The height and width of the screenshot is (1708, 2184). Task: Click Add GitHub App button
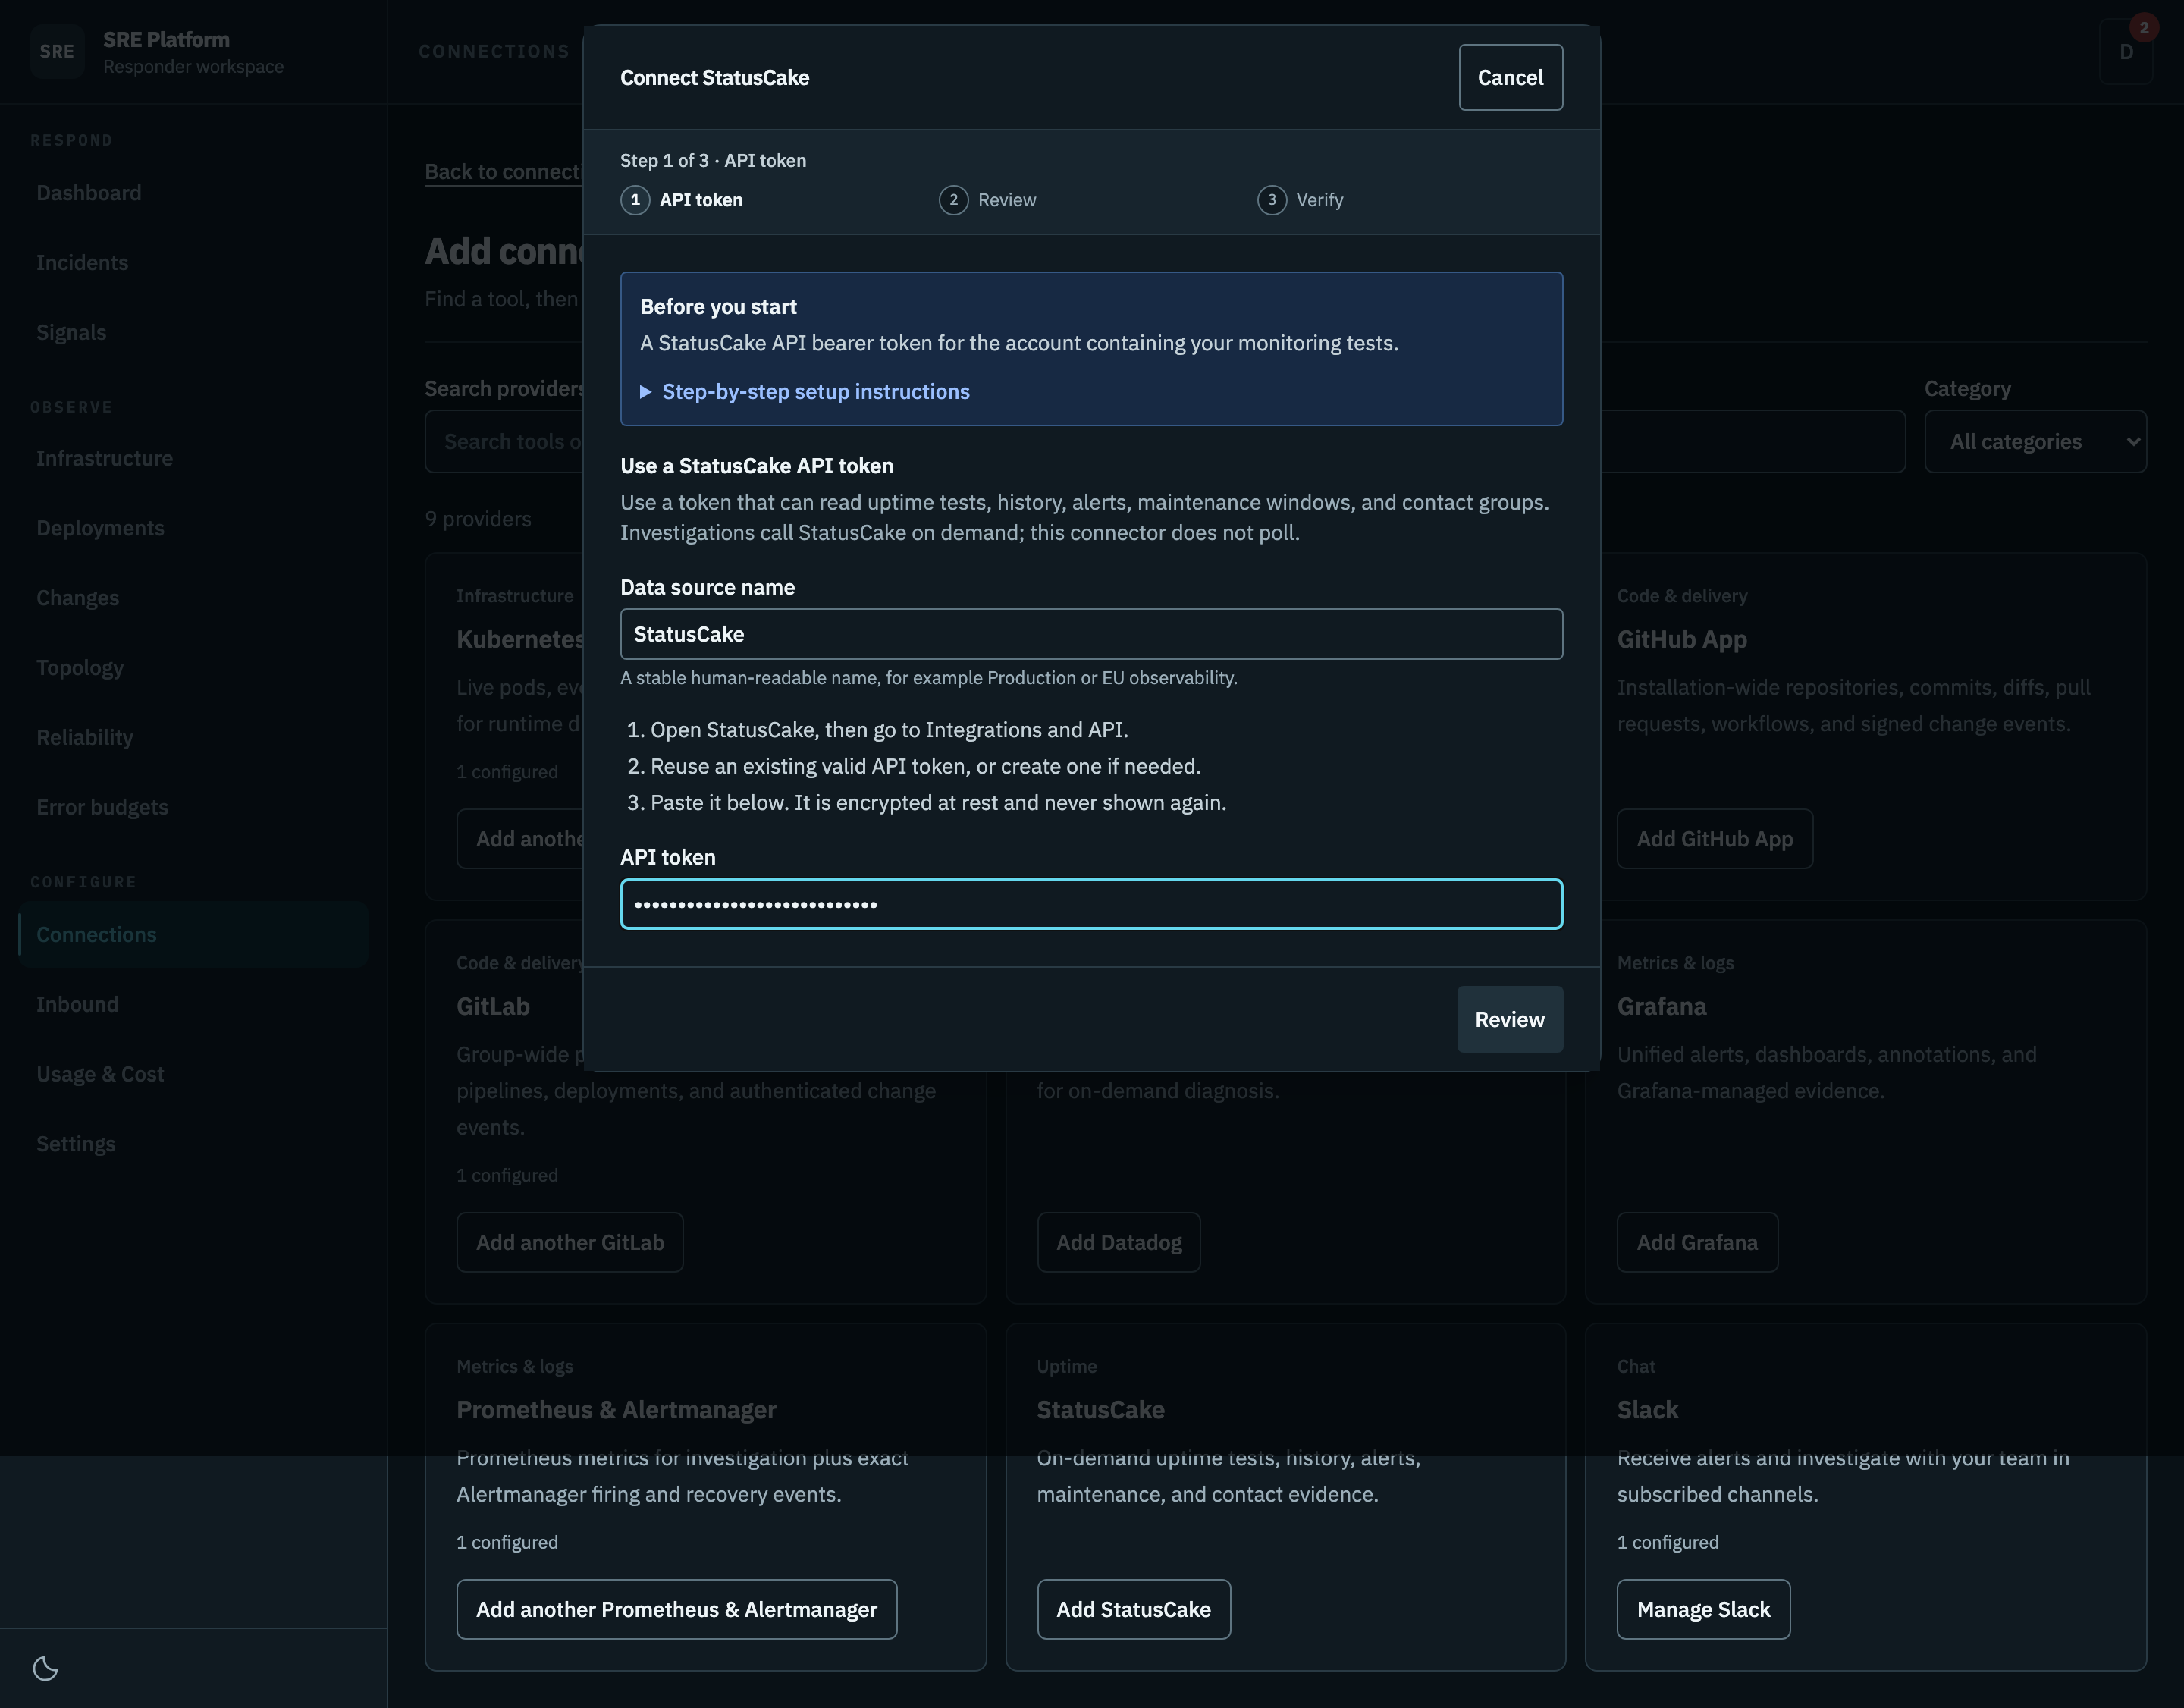tap(1714, 839)
